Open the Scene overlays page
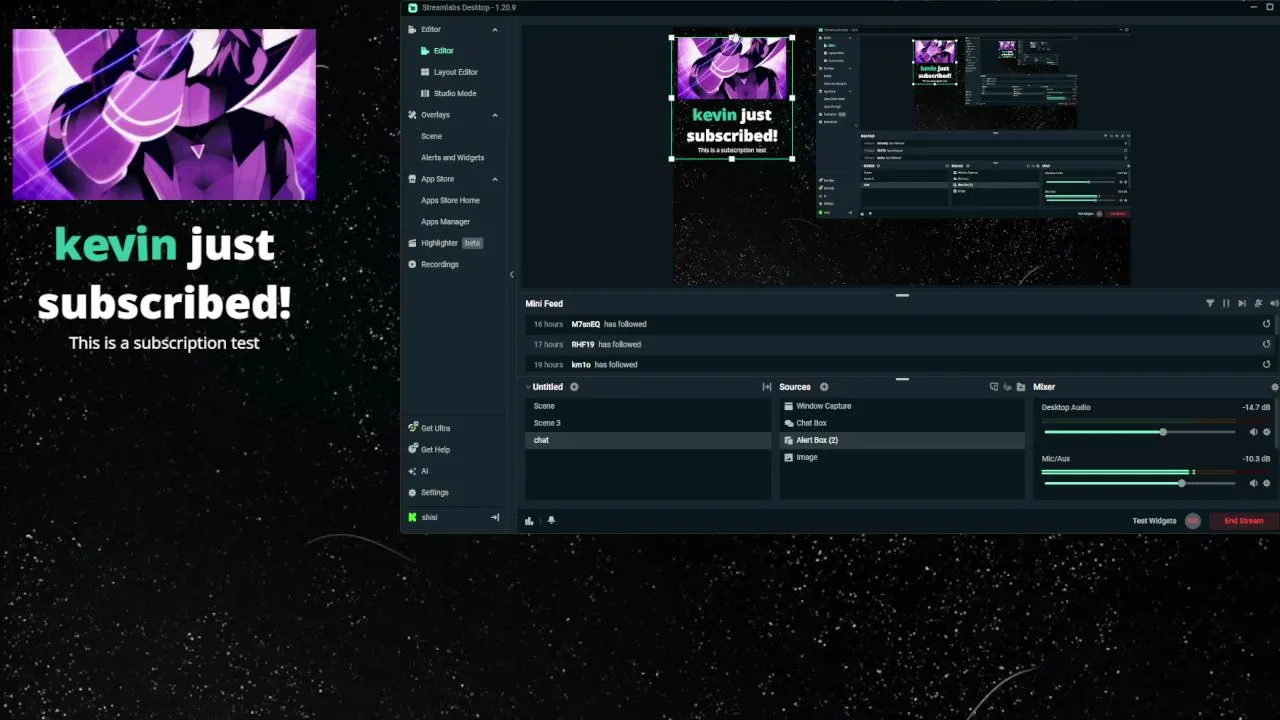 click(x=431, y=136)
